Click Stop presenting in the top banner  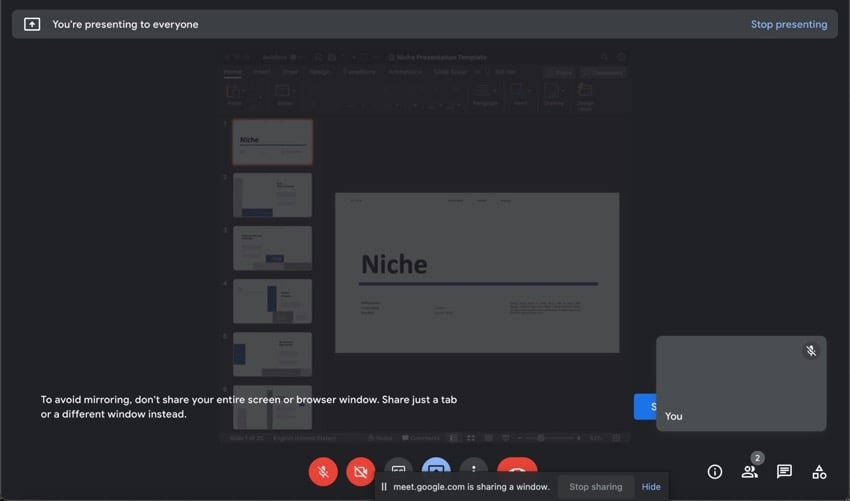click(788, 24)
